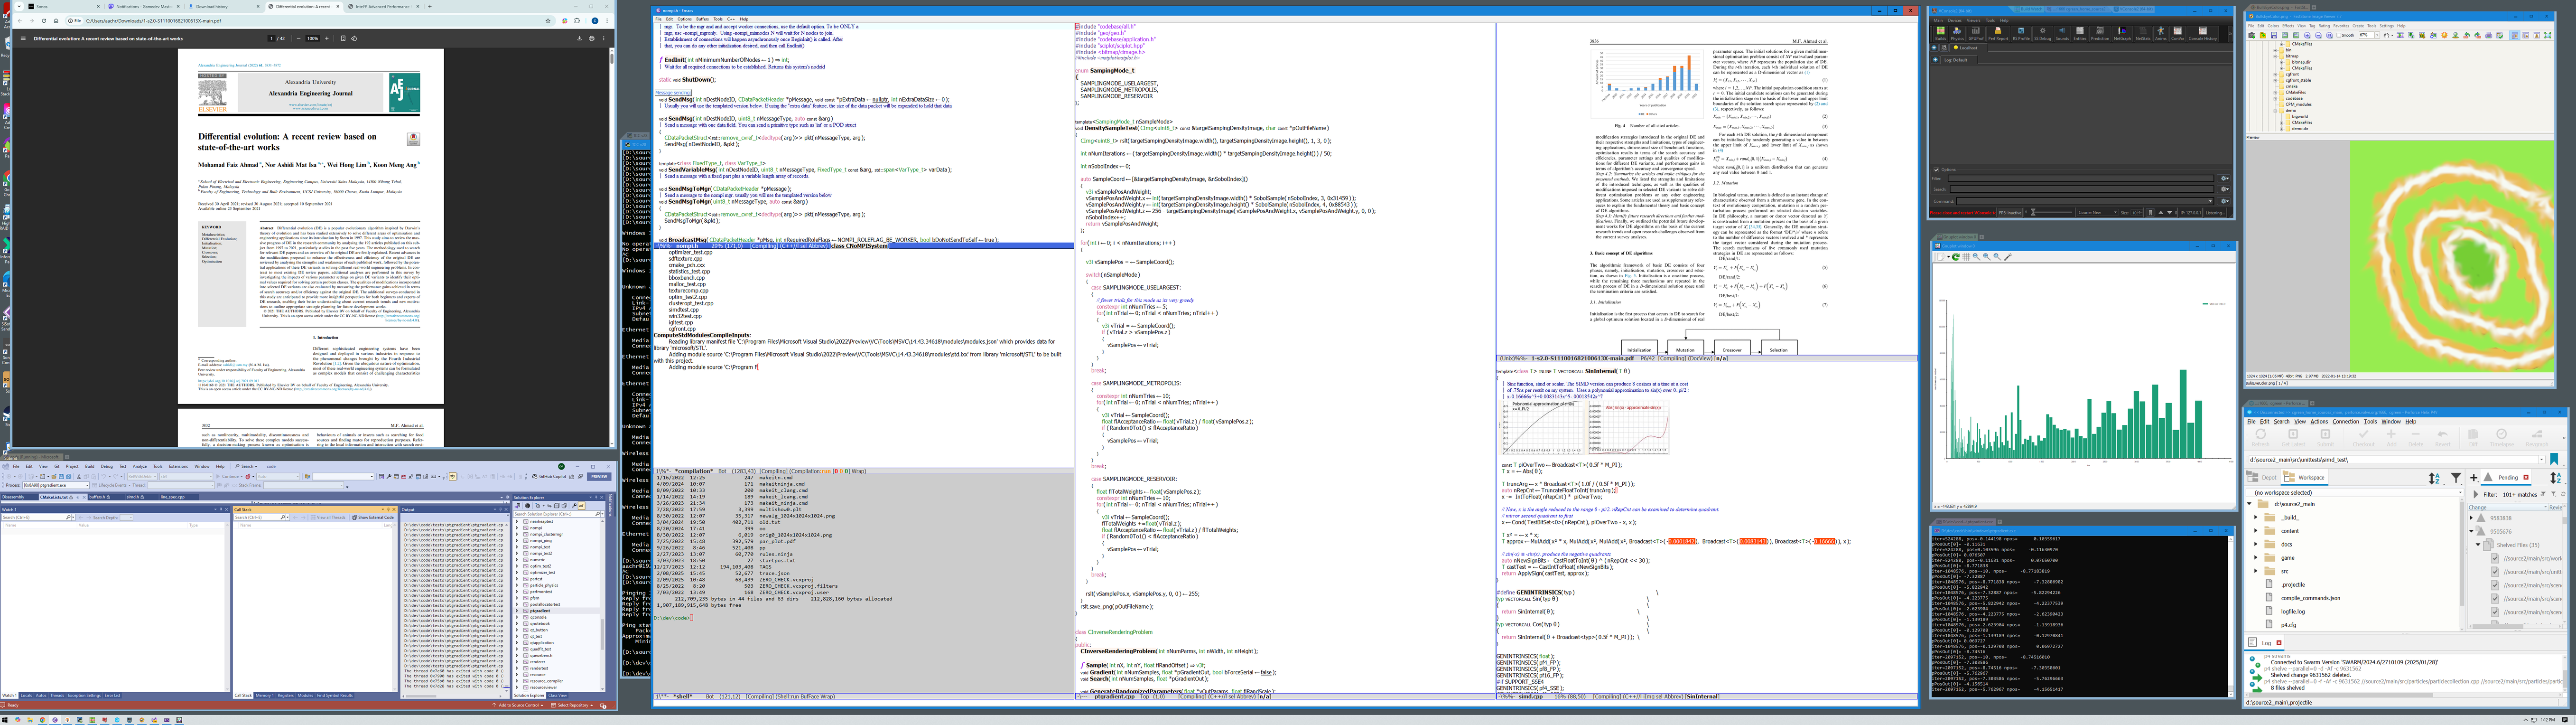The image size is (2576, 725).
Task: Expand the content folder in P4V workspace
Action: click(x=2256, y=531)
